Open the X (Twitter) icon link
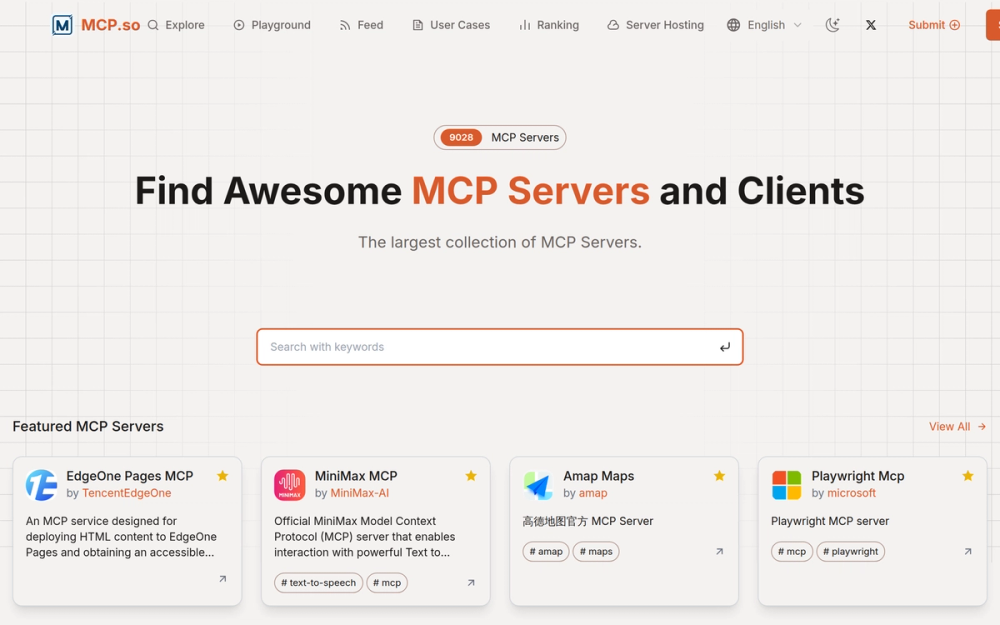Screen dimensions: 1000x625 pyautogui.click(x=871, y=25)
